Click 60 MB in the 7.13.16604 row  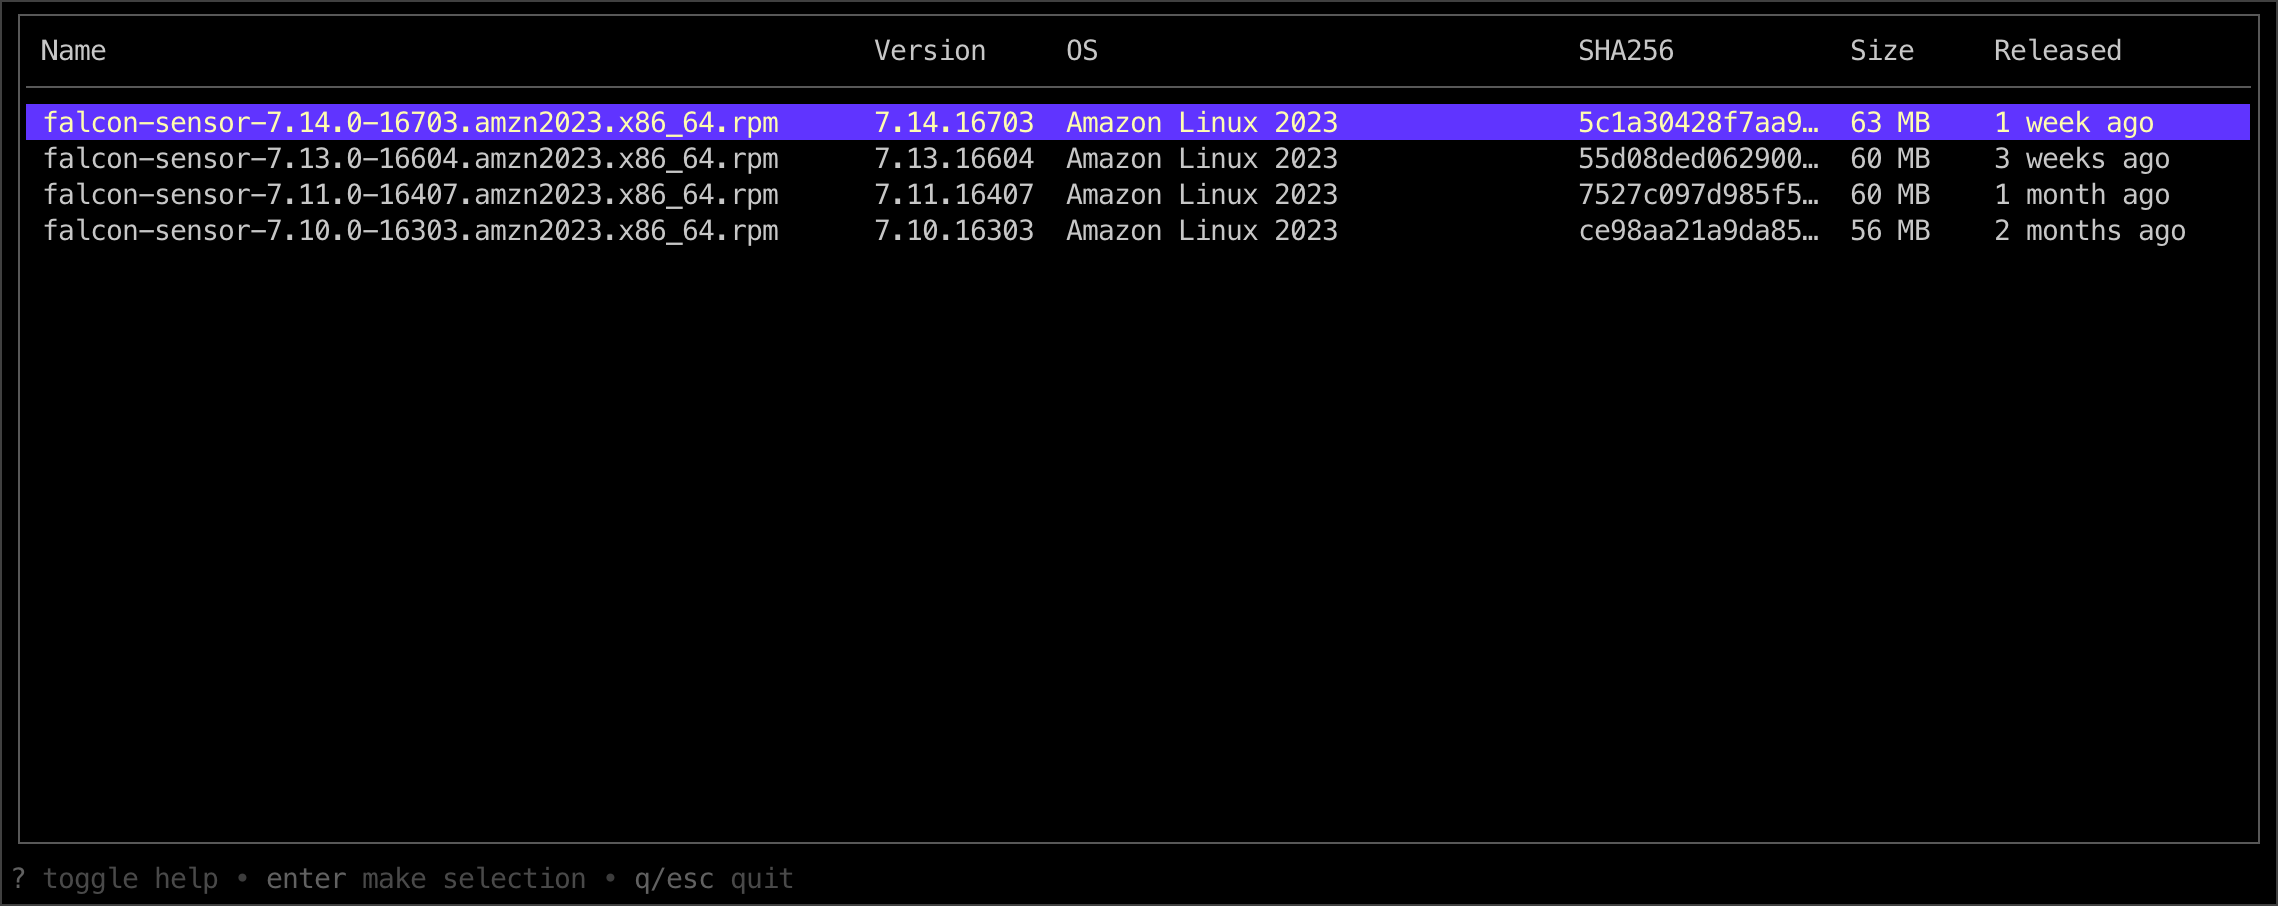coord(1890,159)
